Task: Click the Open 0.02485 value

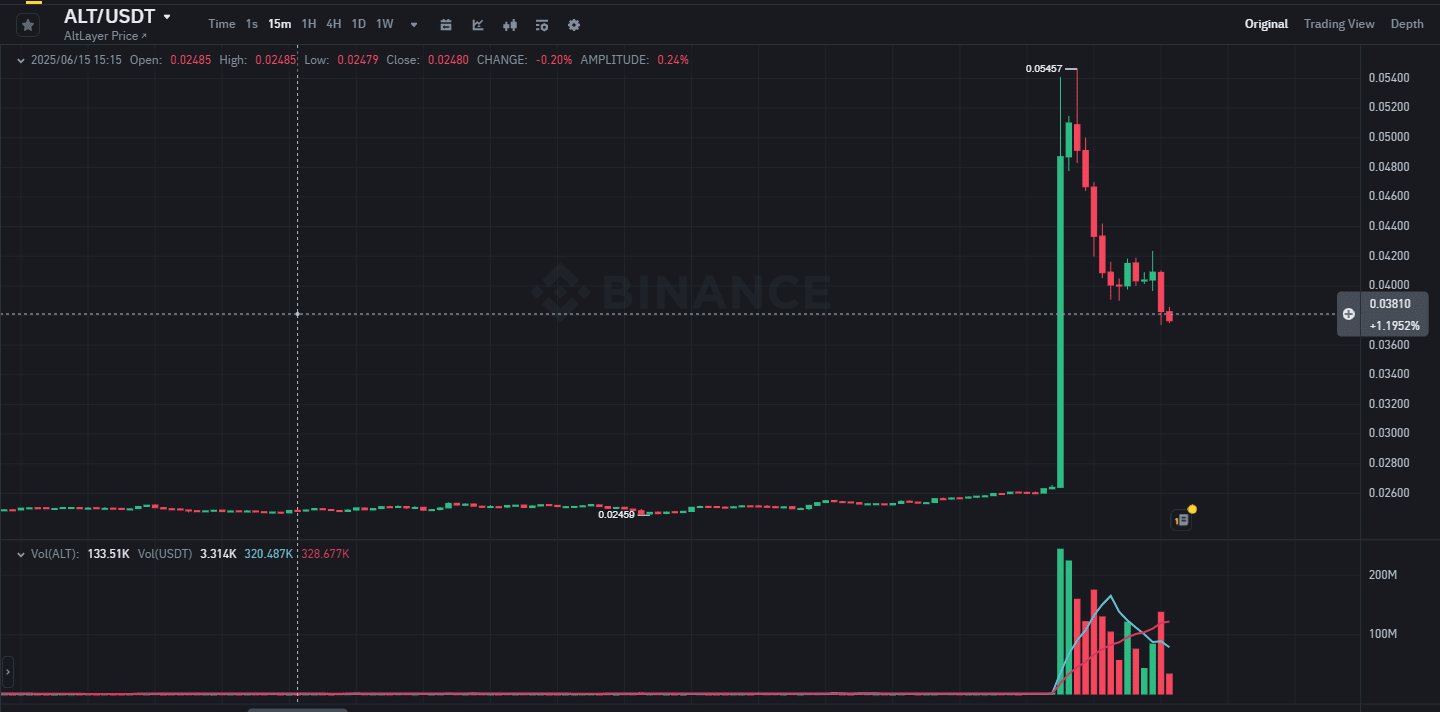Action: tap(190, 60)
